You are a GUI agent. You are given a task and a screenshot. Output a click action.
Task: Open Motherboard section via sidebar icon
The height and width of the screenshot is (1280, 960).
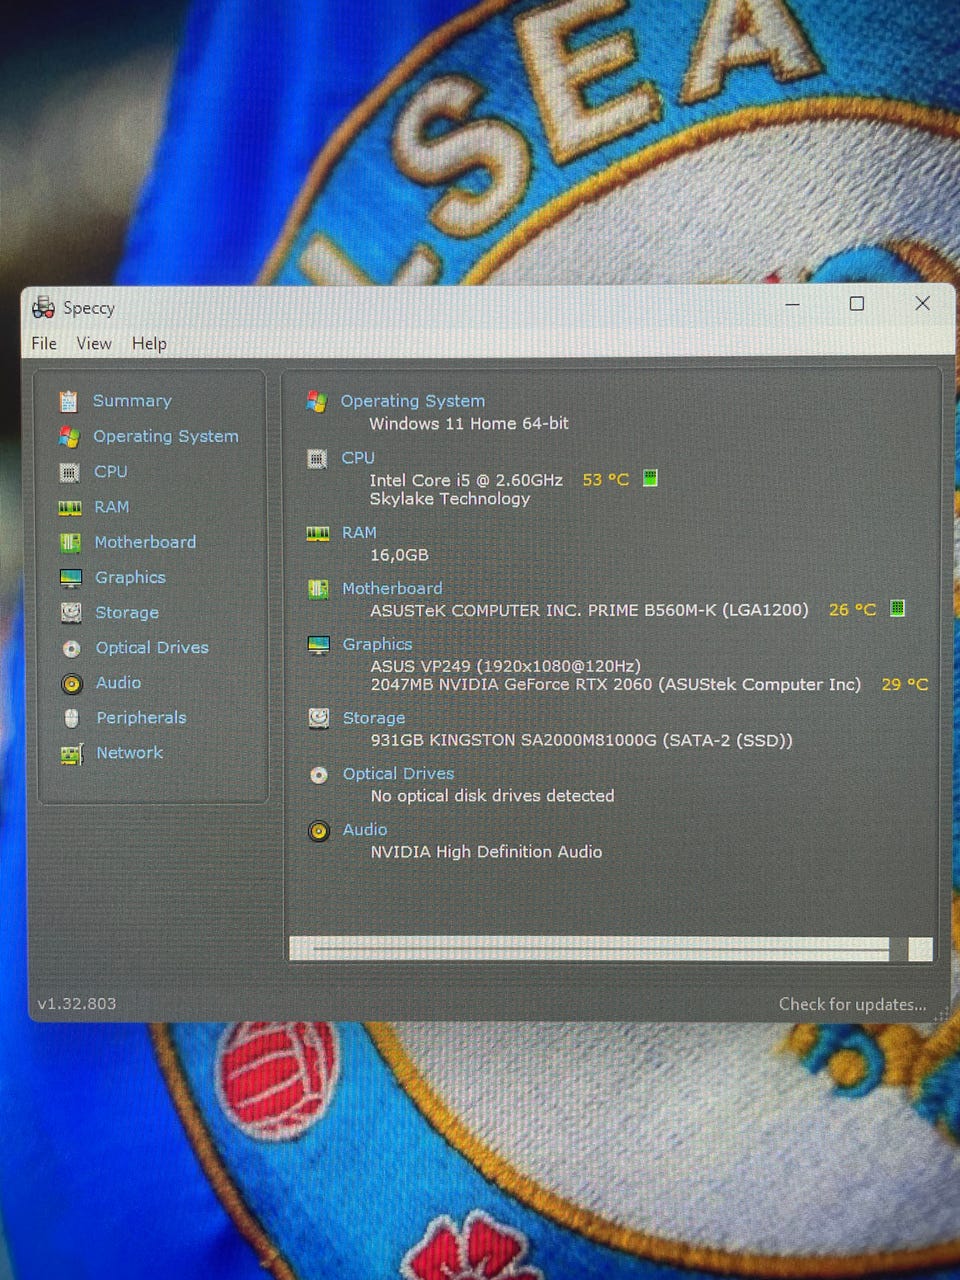(x=70, y=543)
